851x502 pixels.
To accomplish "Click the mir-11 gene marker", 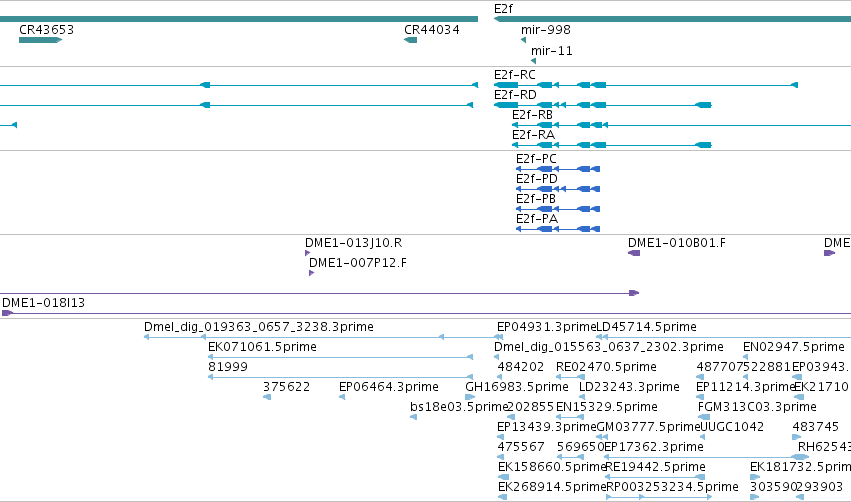I will click(534, 61).
